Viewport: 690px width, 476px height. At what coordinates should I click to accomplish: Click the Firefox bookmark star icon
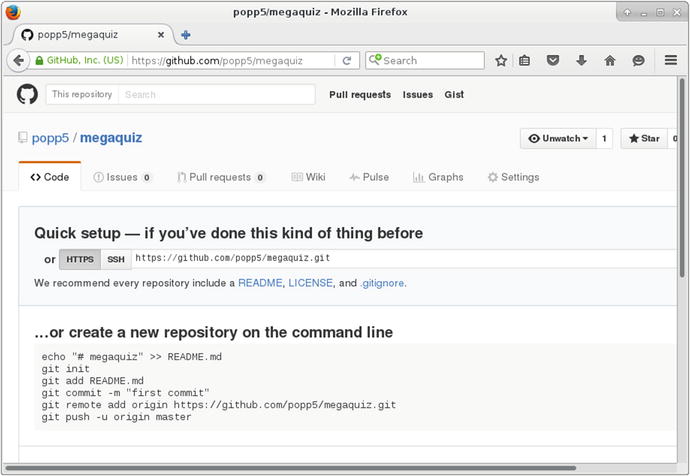[501, 60]
